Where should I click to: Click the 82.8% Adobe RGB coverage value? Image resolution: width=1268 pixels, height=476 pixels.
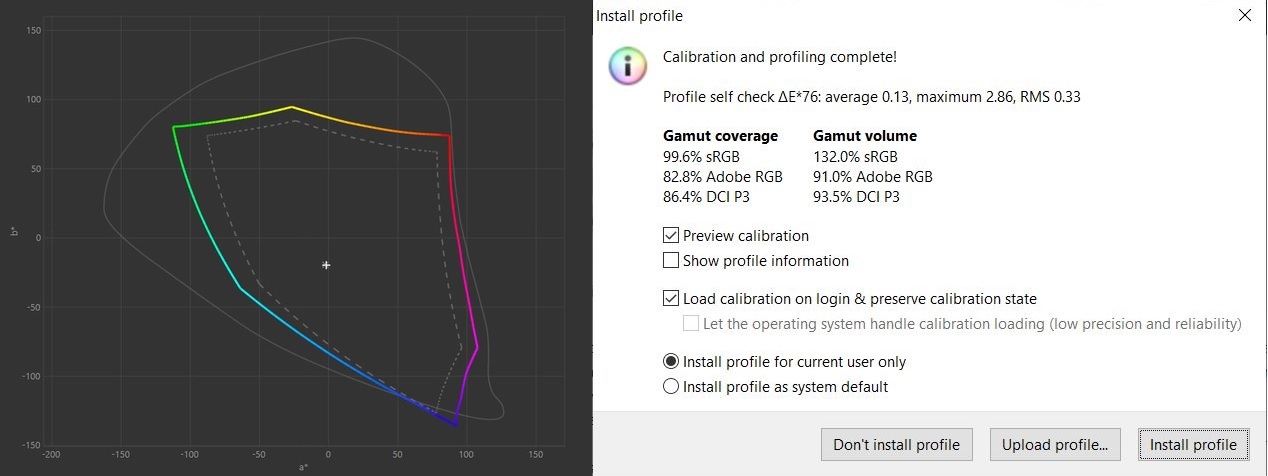(x=723, y=177)
